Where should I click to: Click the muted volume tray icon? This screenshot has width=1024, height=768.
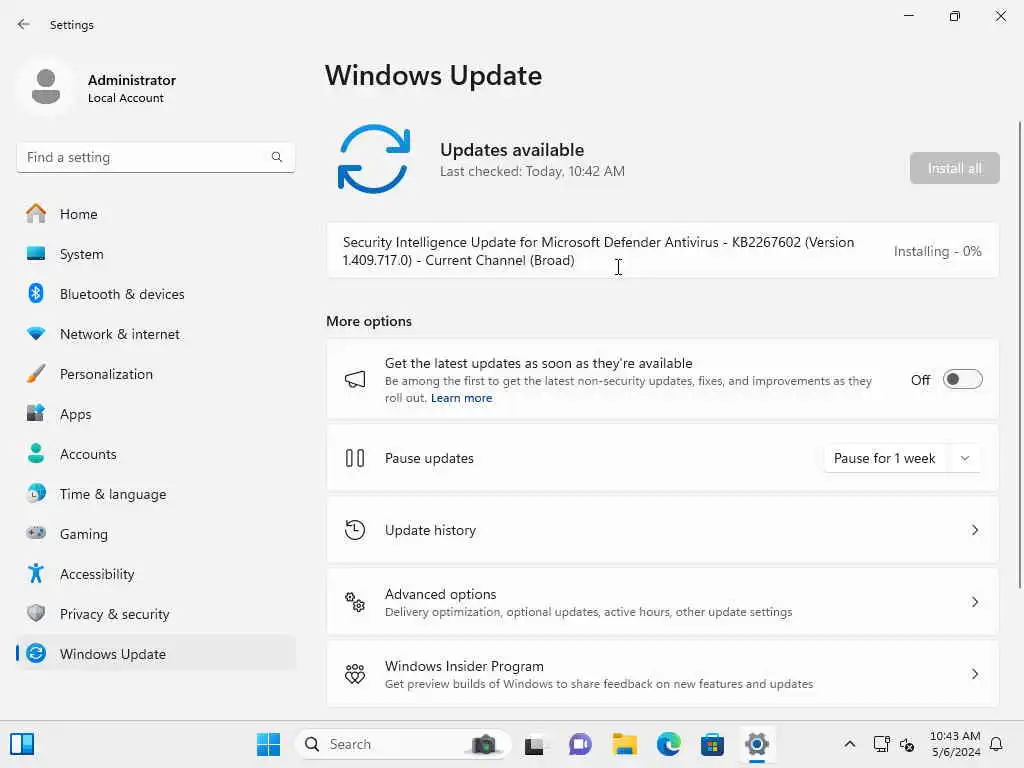pos(907,744)
